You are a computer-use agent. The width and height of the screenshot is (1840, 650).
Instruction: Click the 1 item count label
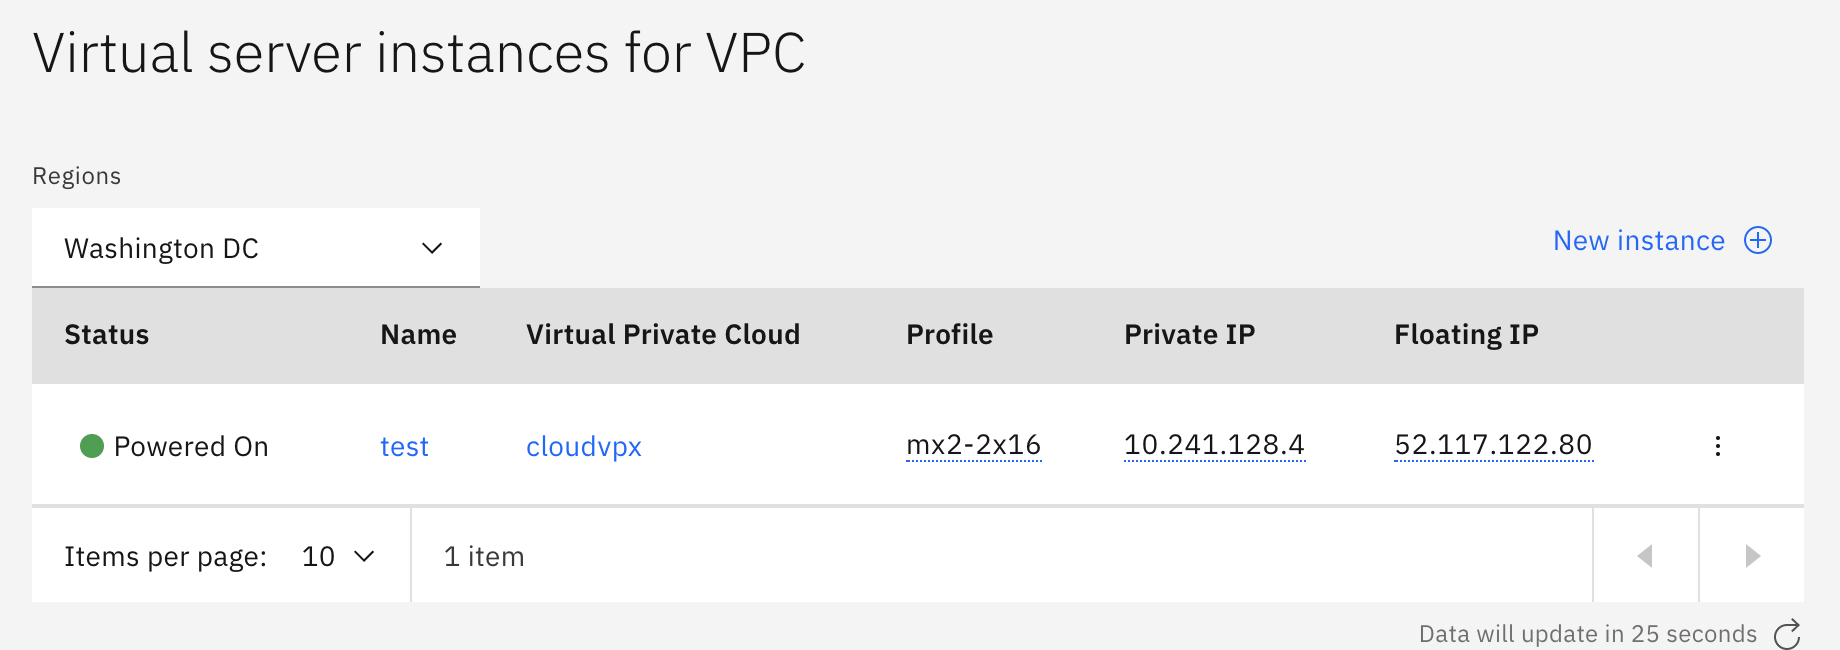coord(484,556)
